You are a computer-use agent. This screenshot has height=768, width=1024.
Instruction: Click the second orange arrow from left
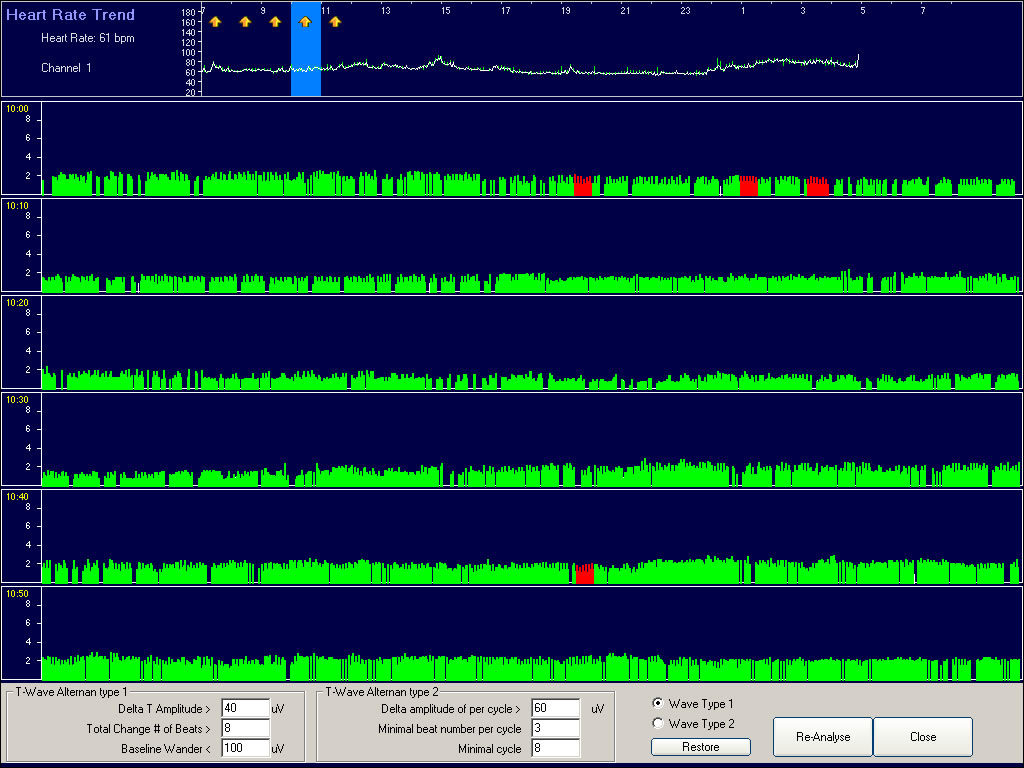tap(245, 21)
